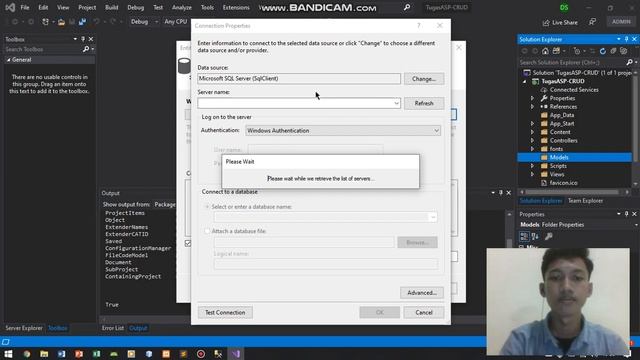Pin the Output panel
Image resolution: width=640 pixels, height=360 pixels.
tap(501, 193)
